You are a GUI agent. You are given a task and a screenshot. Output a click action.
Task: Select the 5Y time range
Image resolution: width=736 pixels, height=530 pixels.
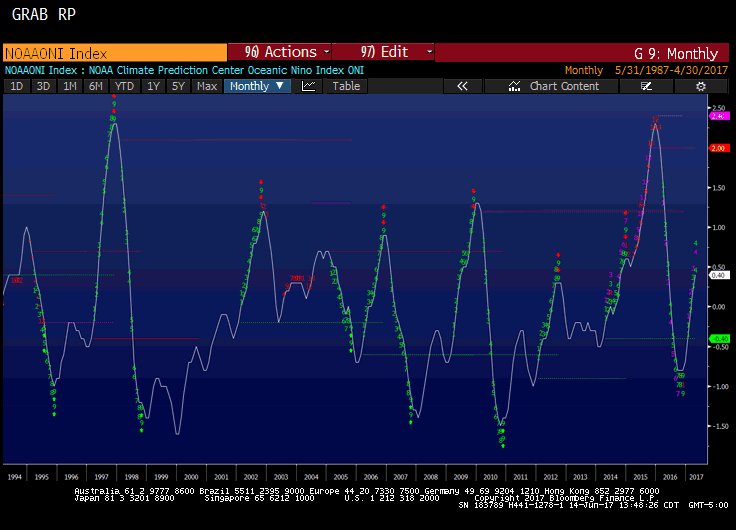pos(178,86)
